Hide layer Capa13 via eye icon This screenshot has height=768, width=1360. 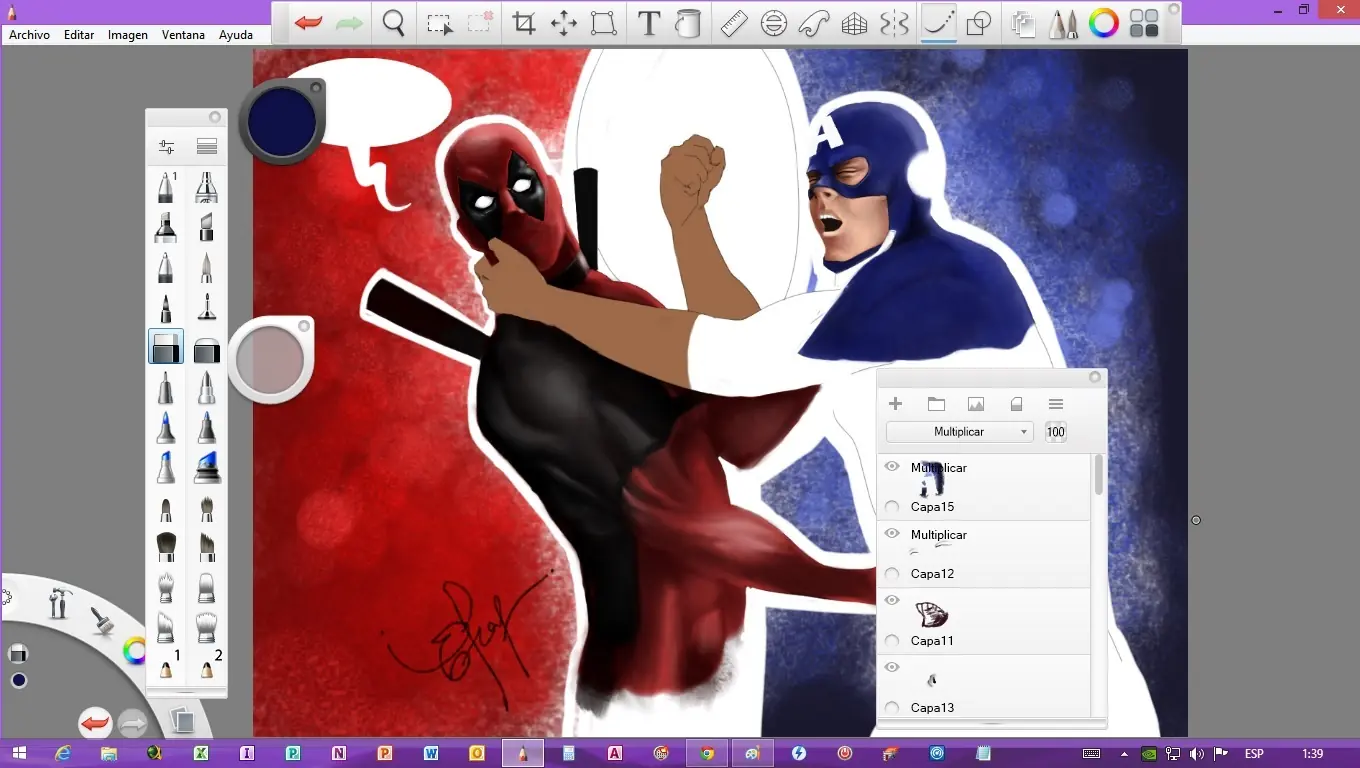(892, 667)
